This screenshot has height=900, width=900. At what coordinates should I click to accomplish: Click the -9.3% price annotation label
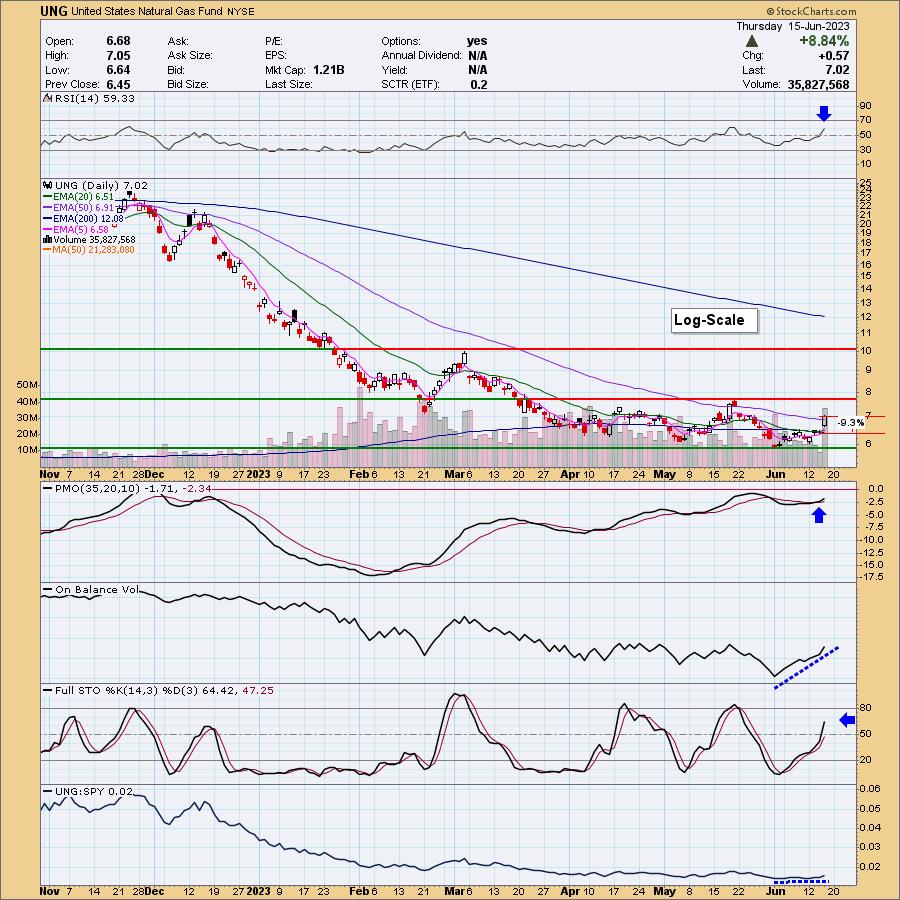[x=850, y=423]
